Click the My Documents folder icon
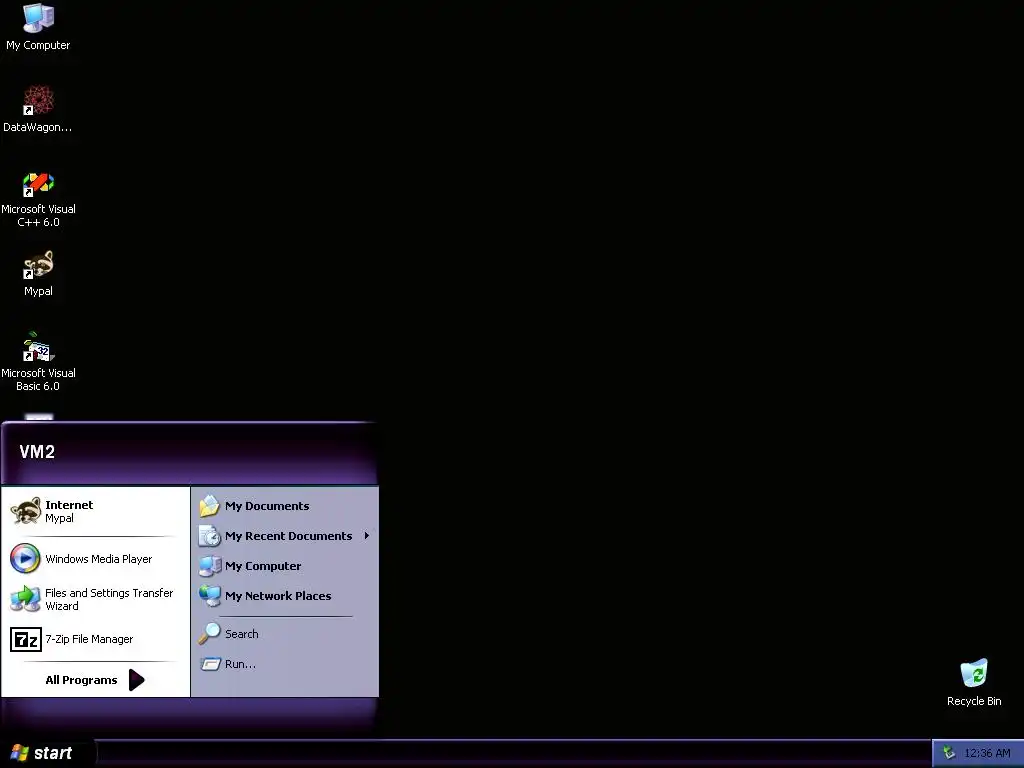 [x=210, y=505]
